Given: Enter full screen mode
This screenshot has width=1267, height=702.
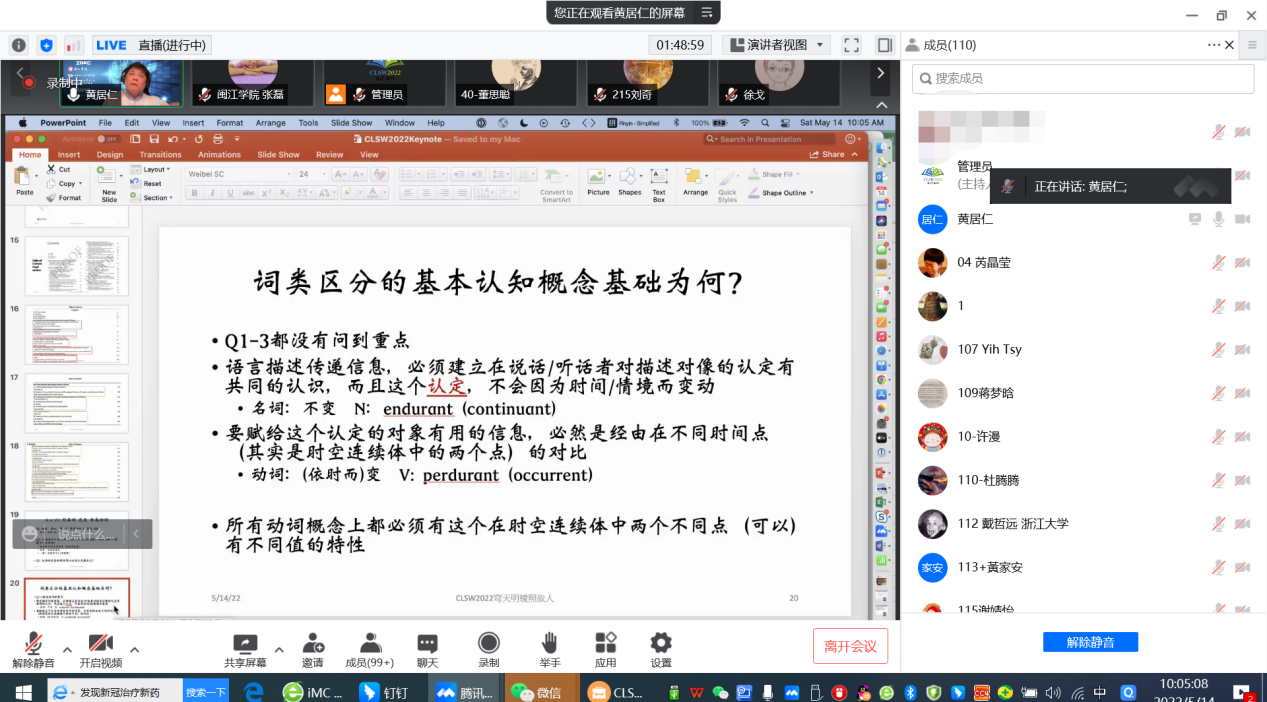Looking at the screenshot, I should (851, 45).
